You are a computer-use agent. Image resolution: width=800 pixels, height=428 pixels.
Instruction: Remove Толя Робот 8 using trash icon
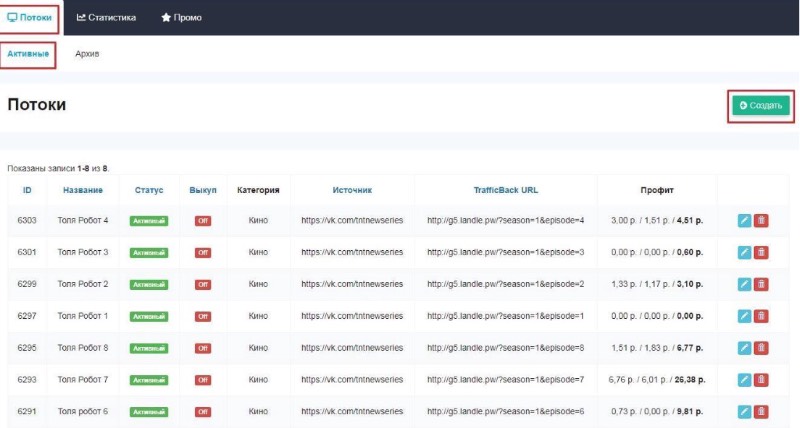click(761, 348)
